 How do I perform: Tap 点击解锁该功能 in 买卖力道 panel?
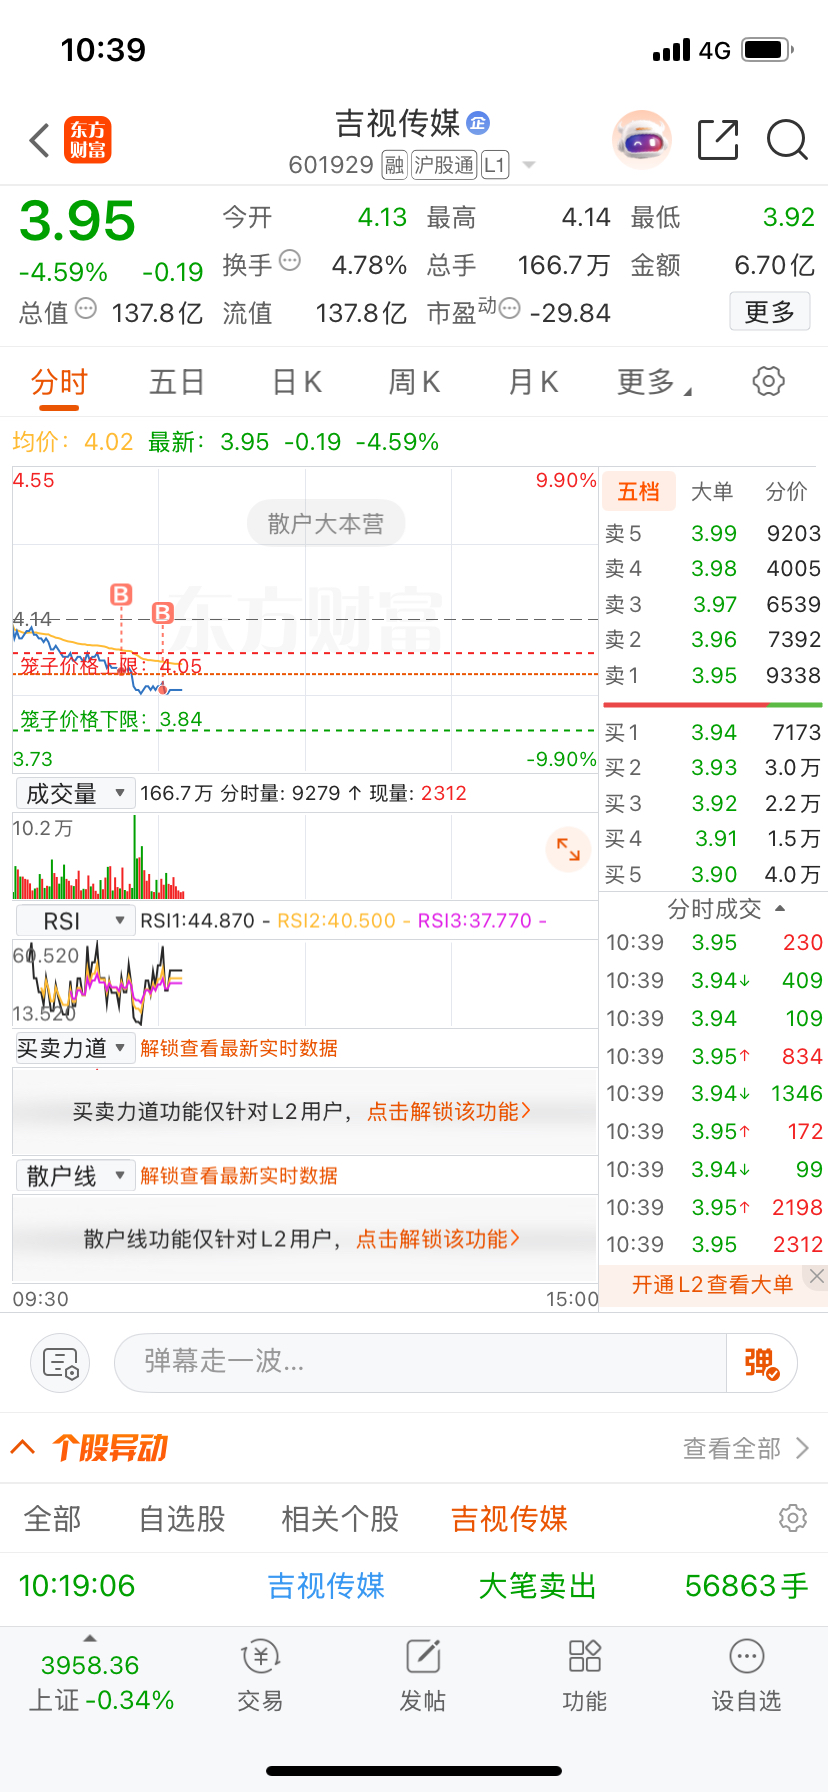point(449,1112)
